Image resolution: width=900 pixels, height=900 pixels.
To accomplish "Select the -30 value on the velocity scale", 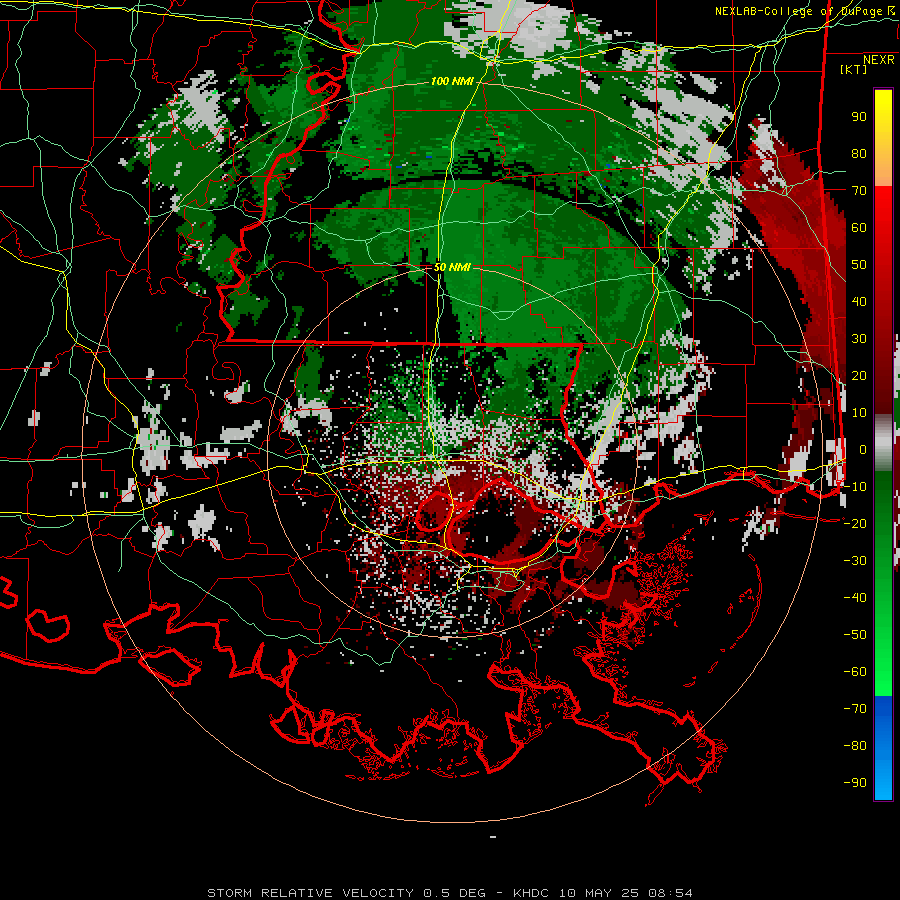I will (855, 561).
